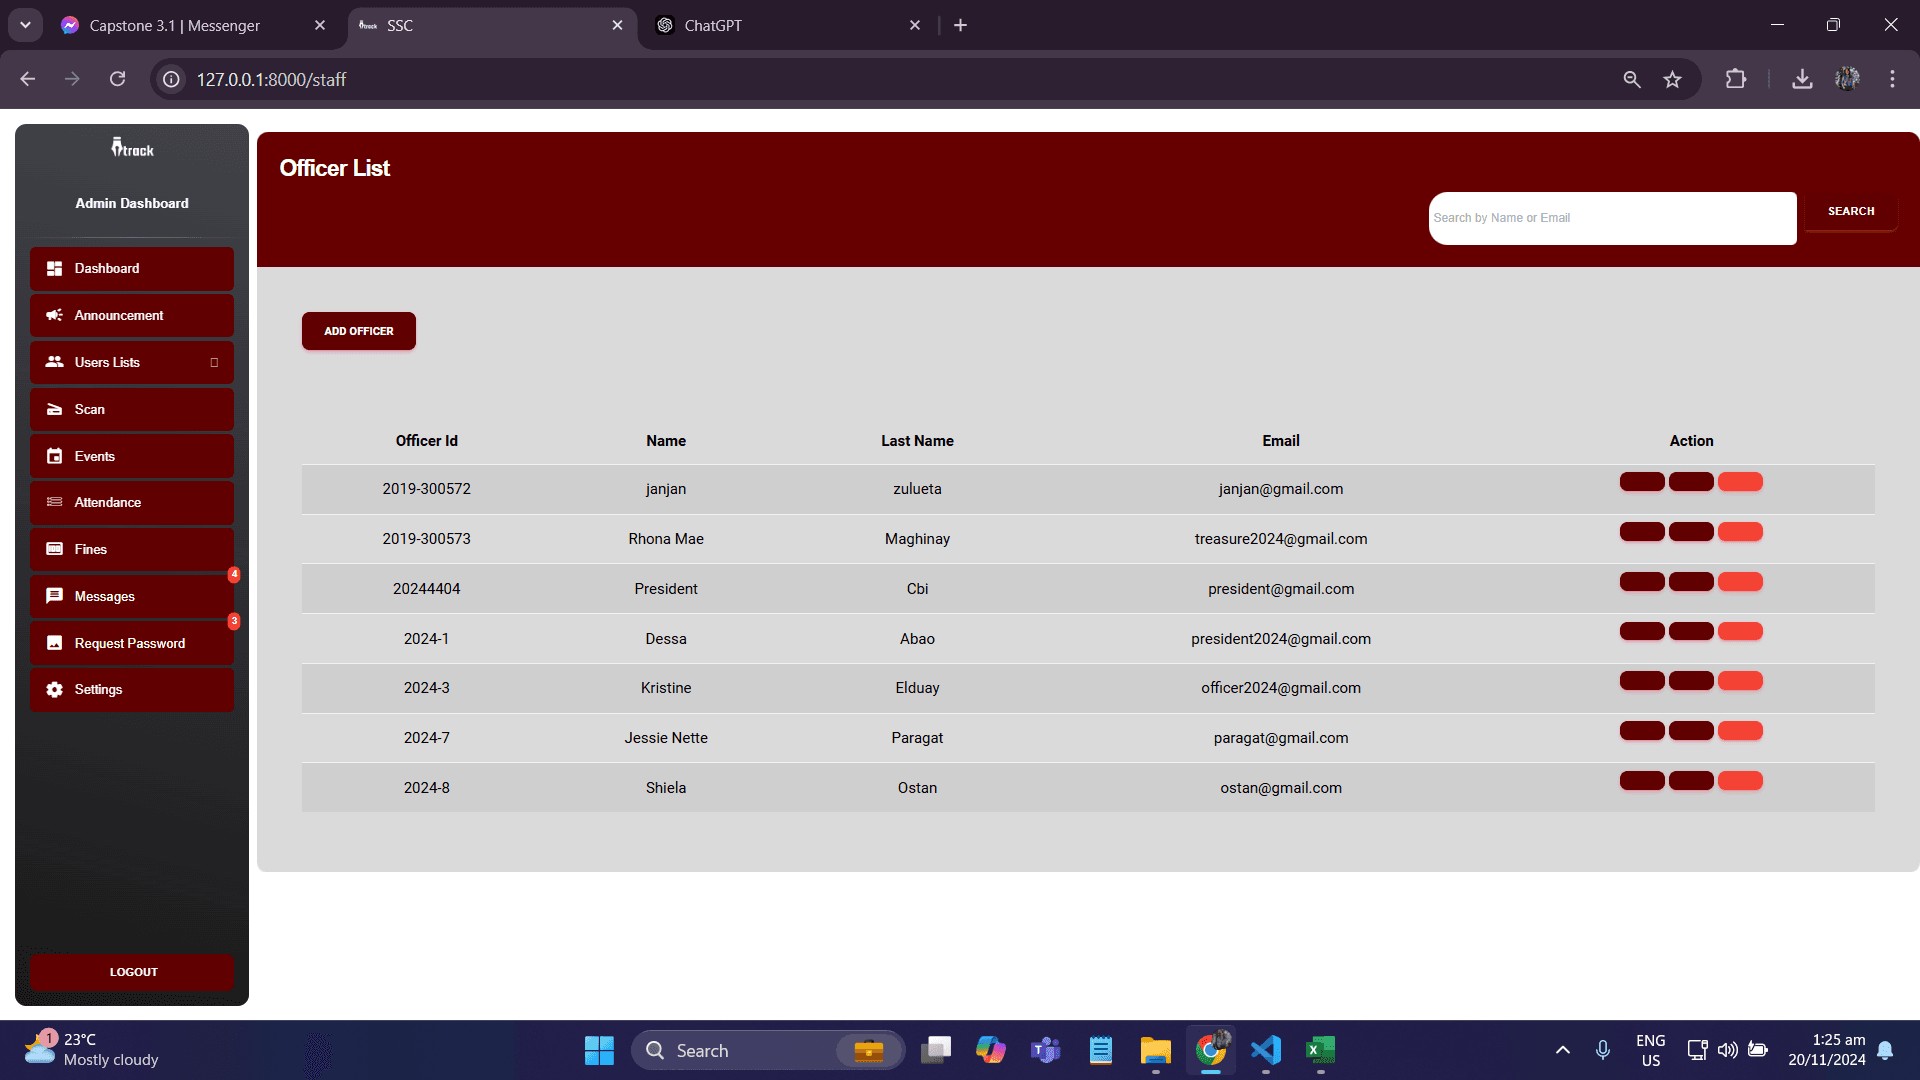Open the Chrome three-dot menu

(x=1892, y=79)
